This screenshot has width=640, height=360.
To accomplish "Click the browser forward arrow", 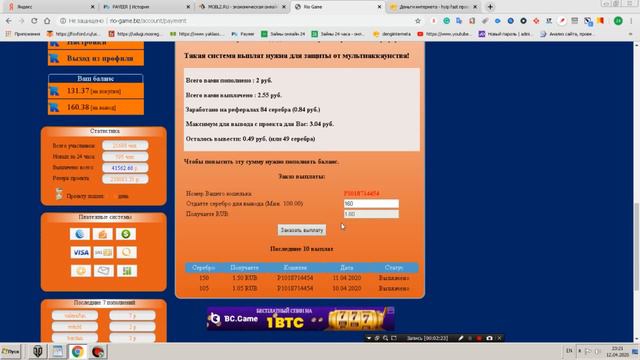I will [21, 20].
